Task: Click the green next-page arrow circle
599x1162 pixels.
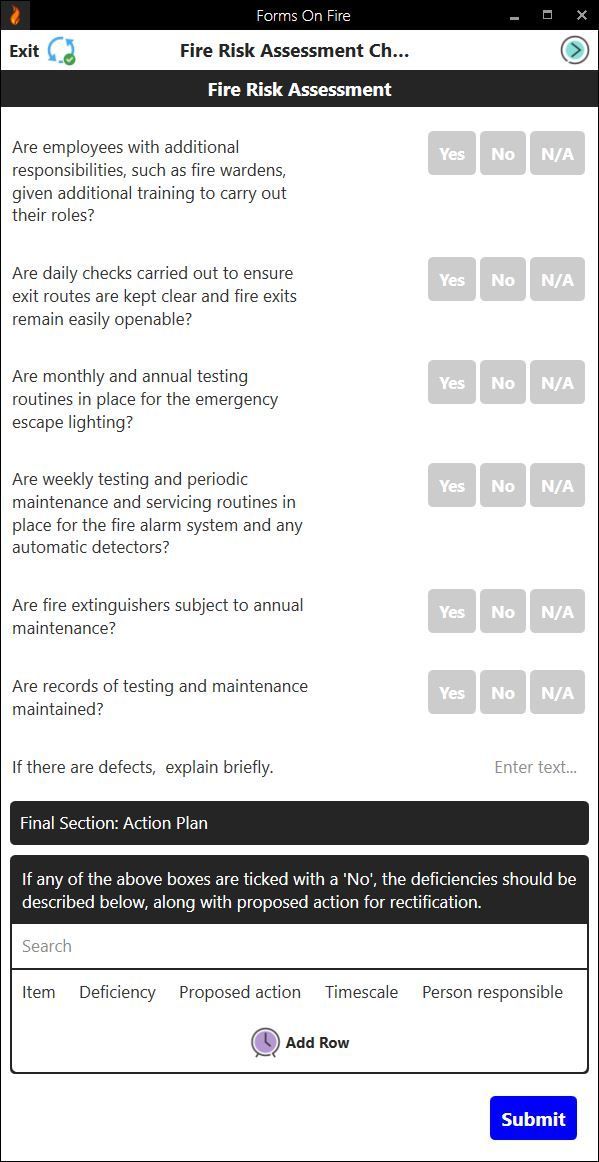Action: 573,49
